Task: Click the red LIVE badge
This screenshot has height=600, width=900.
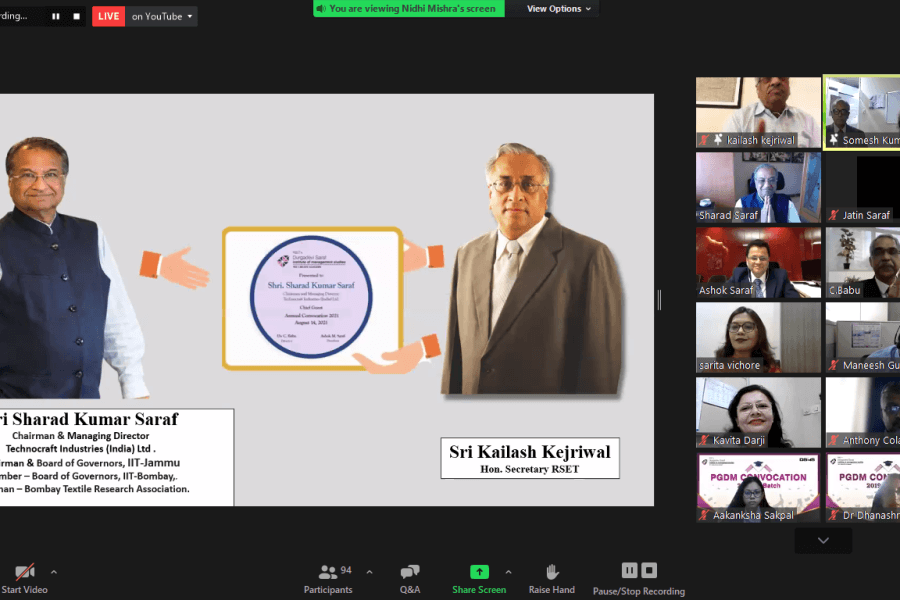Action: point(109,16)
